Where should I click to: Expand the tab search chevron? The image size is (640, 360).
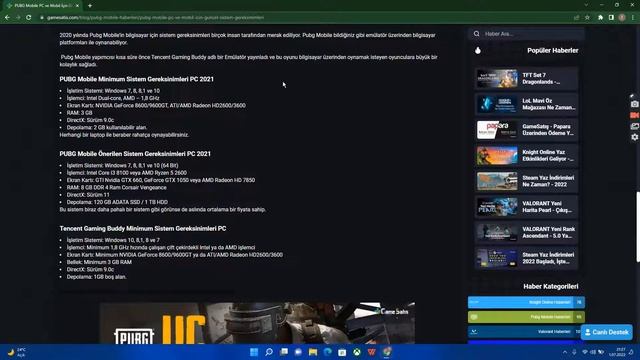[x=586, y=5]
